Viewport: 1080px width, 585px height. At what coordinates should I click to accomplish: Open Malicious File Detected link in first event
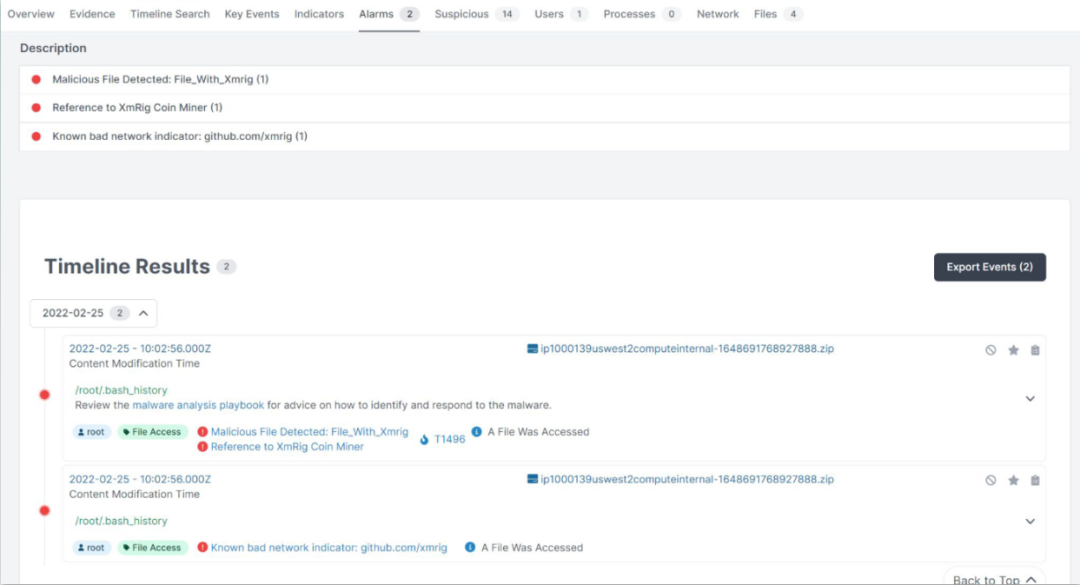309,431
